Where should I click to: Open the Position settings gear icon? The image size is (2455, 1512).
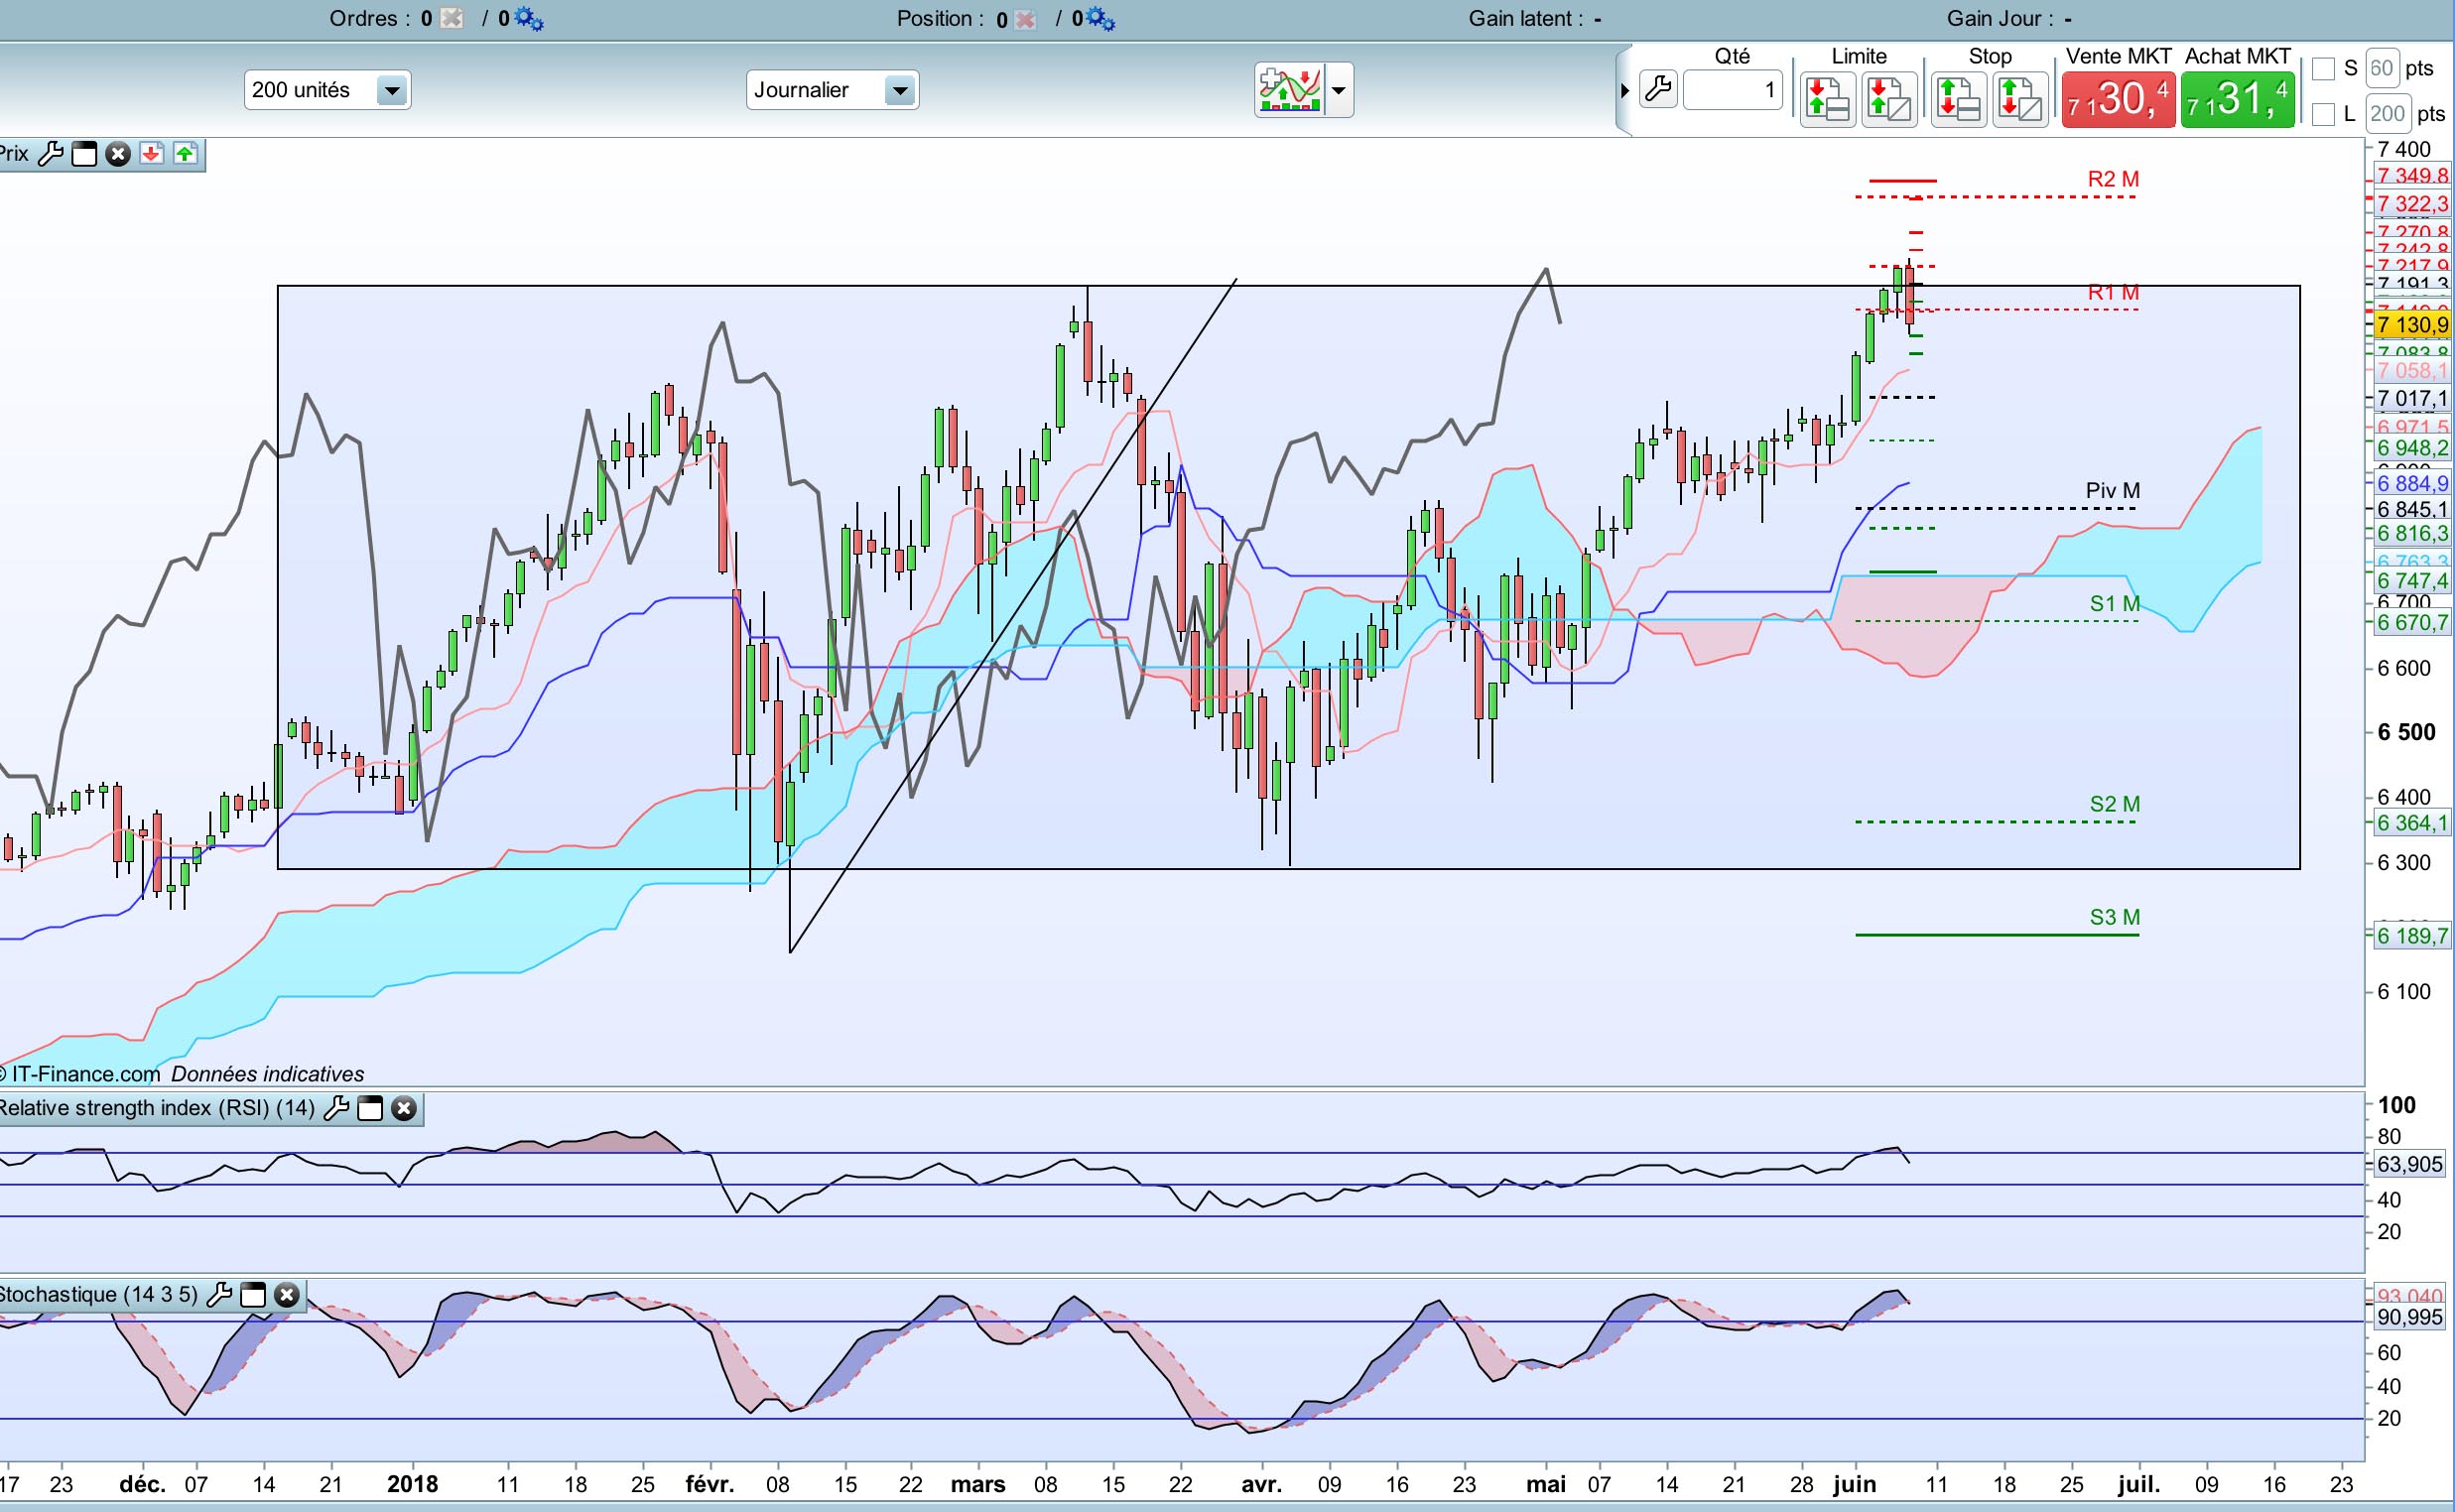tap(1100, 19)
